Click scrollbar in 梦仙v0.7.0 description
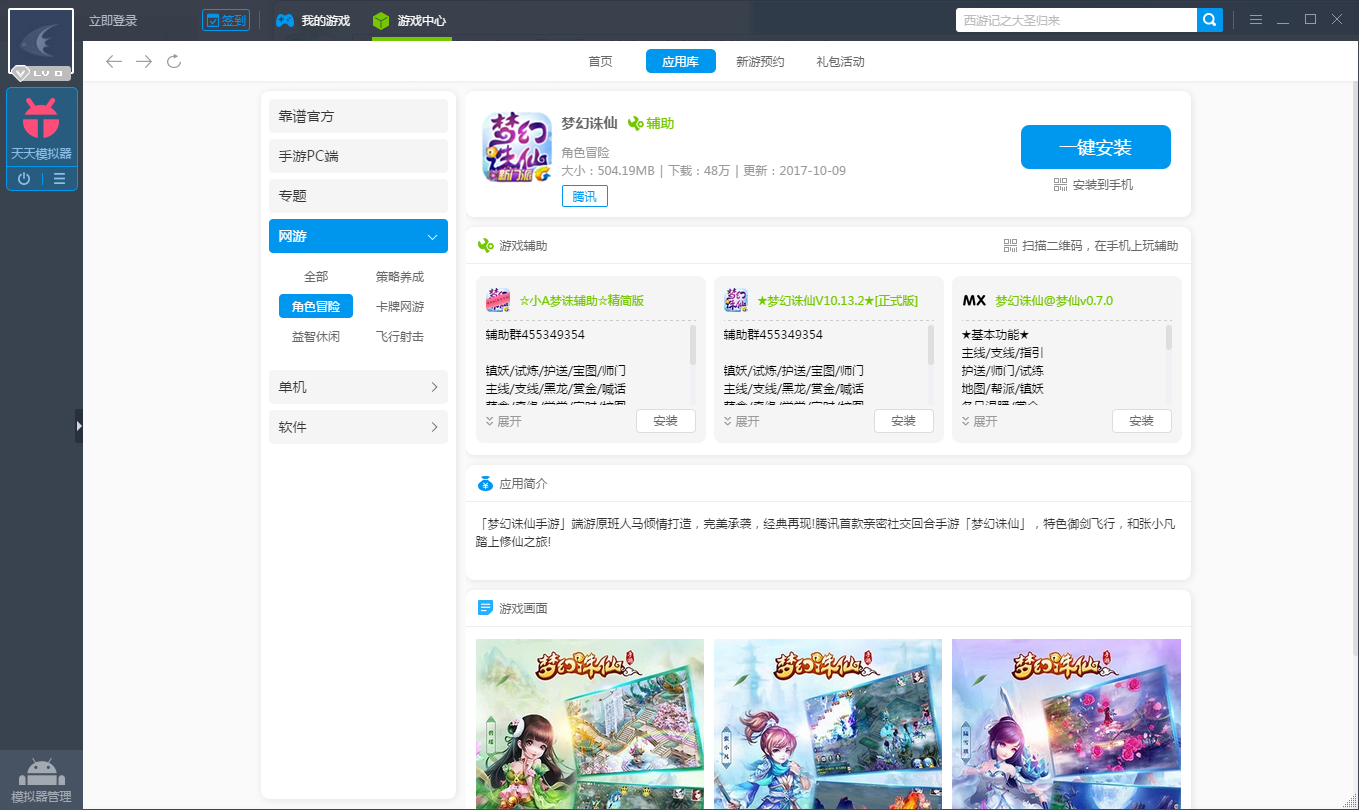Viewport: 1359px width, 810px height. (1169, 337)
